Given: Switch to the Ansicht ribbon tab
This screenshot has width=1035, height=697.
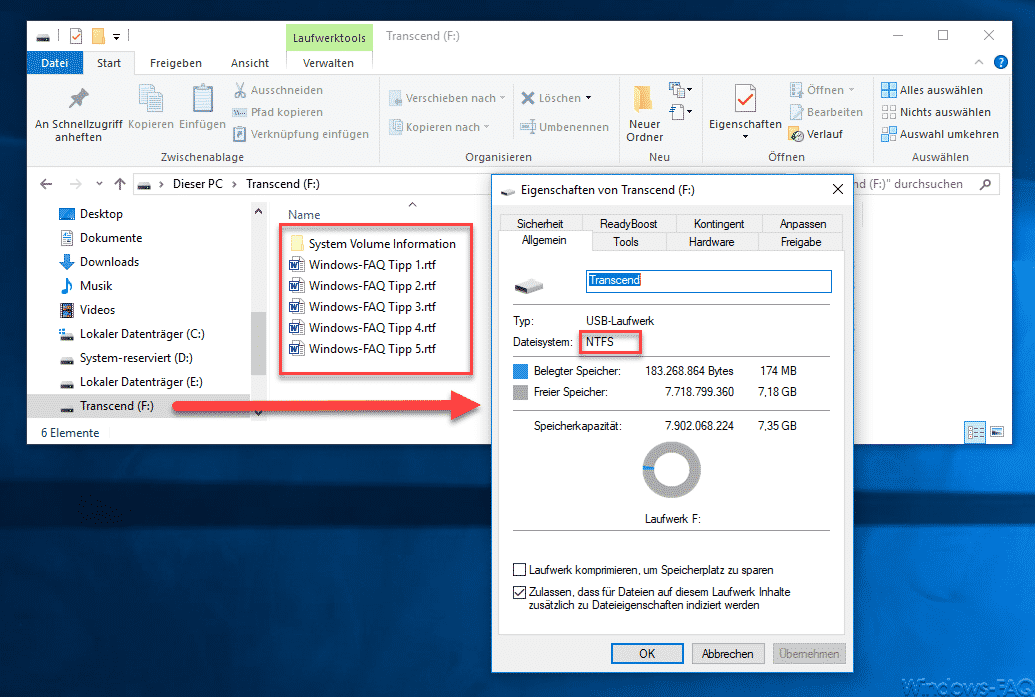Looking at the screenshot, I should (249, 62).
